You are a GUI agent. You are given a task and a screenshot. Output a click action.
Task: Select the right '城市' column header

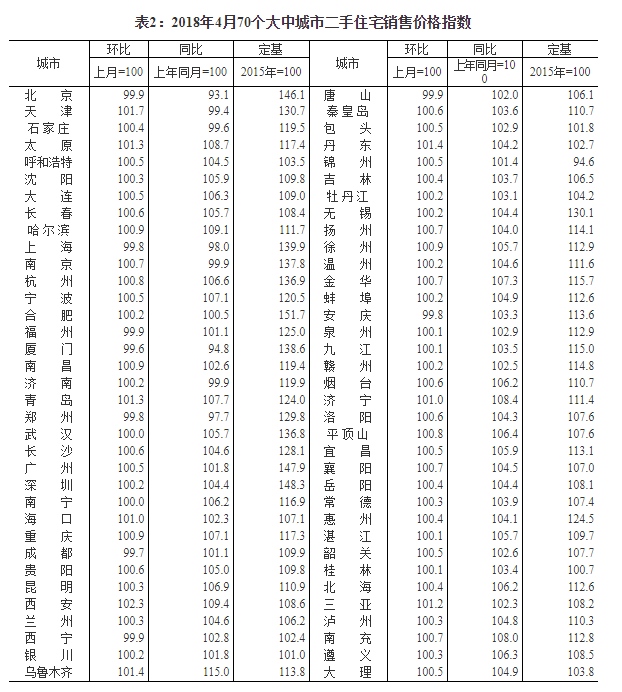(x=347, y=64)
